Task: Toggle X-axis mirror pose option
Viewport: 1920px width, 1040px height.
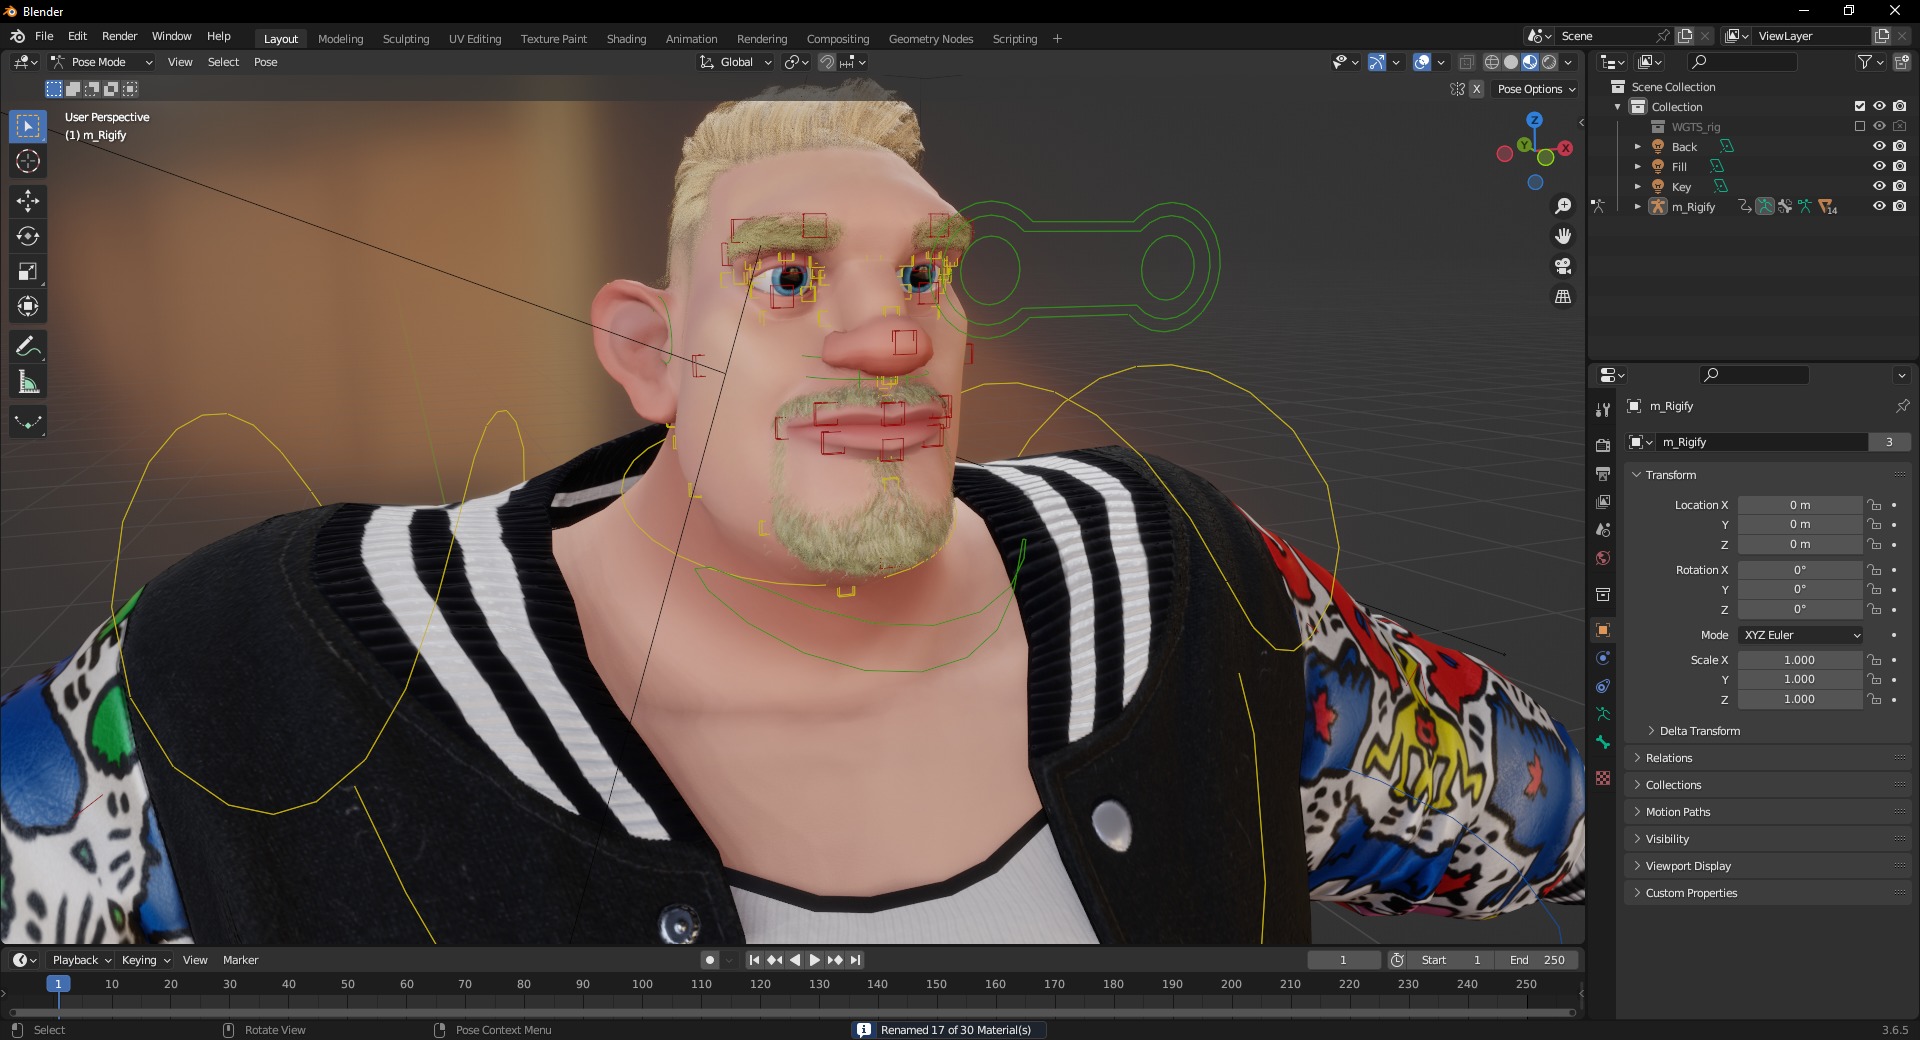Action: 1476,89
